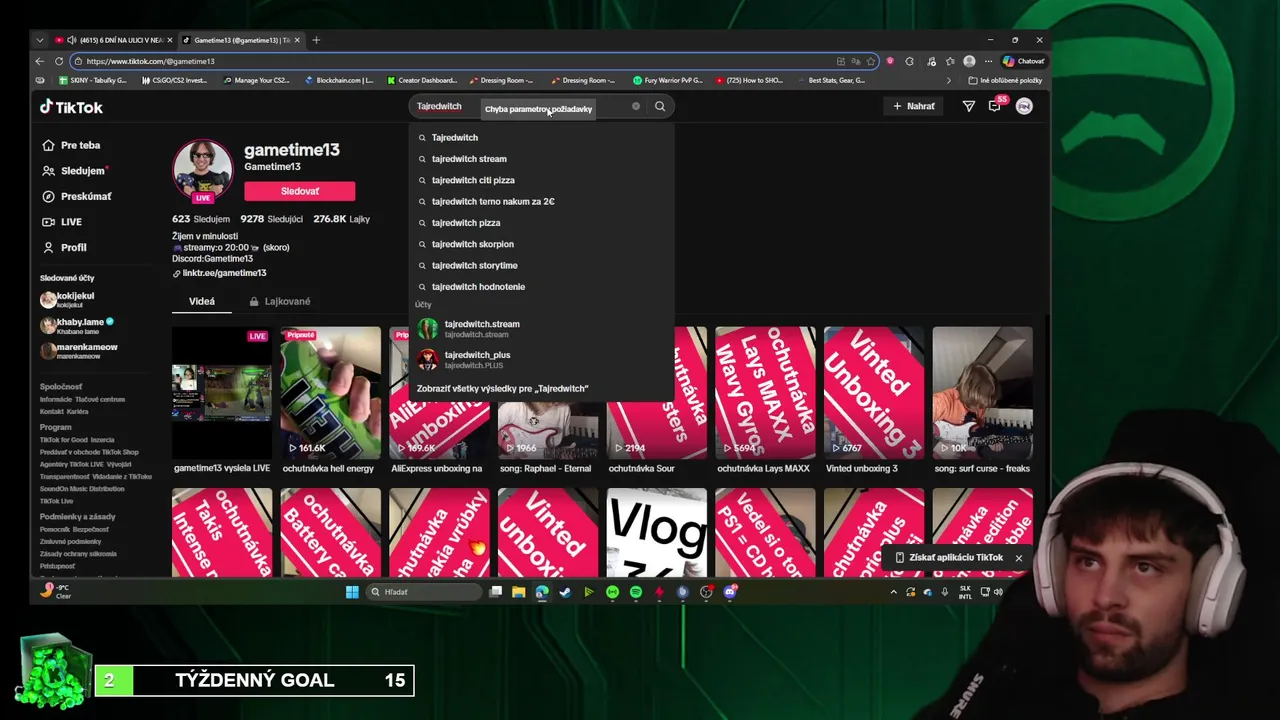Mute the YouTube tab audio icon
This screenshot has width=1280, height=720.
[72, 40]
